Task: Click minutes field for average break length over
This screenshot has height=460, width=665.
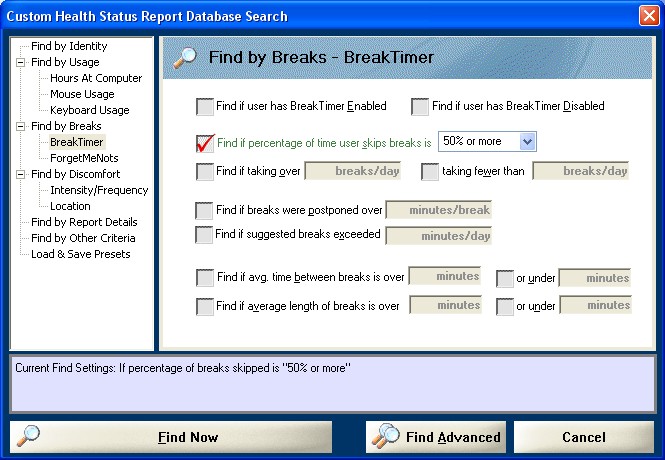Action: [445, 305]
